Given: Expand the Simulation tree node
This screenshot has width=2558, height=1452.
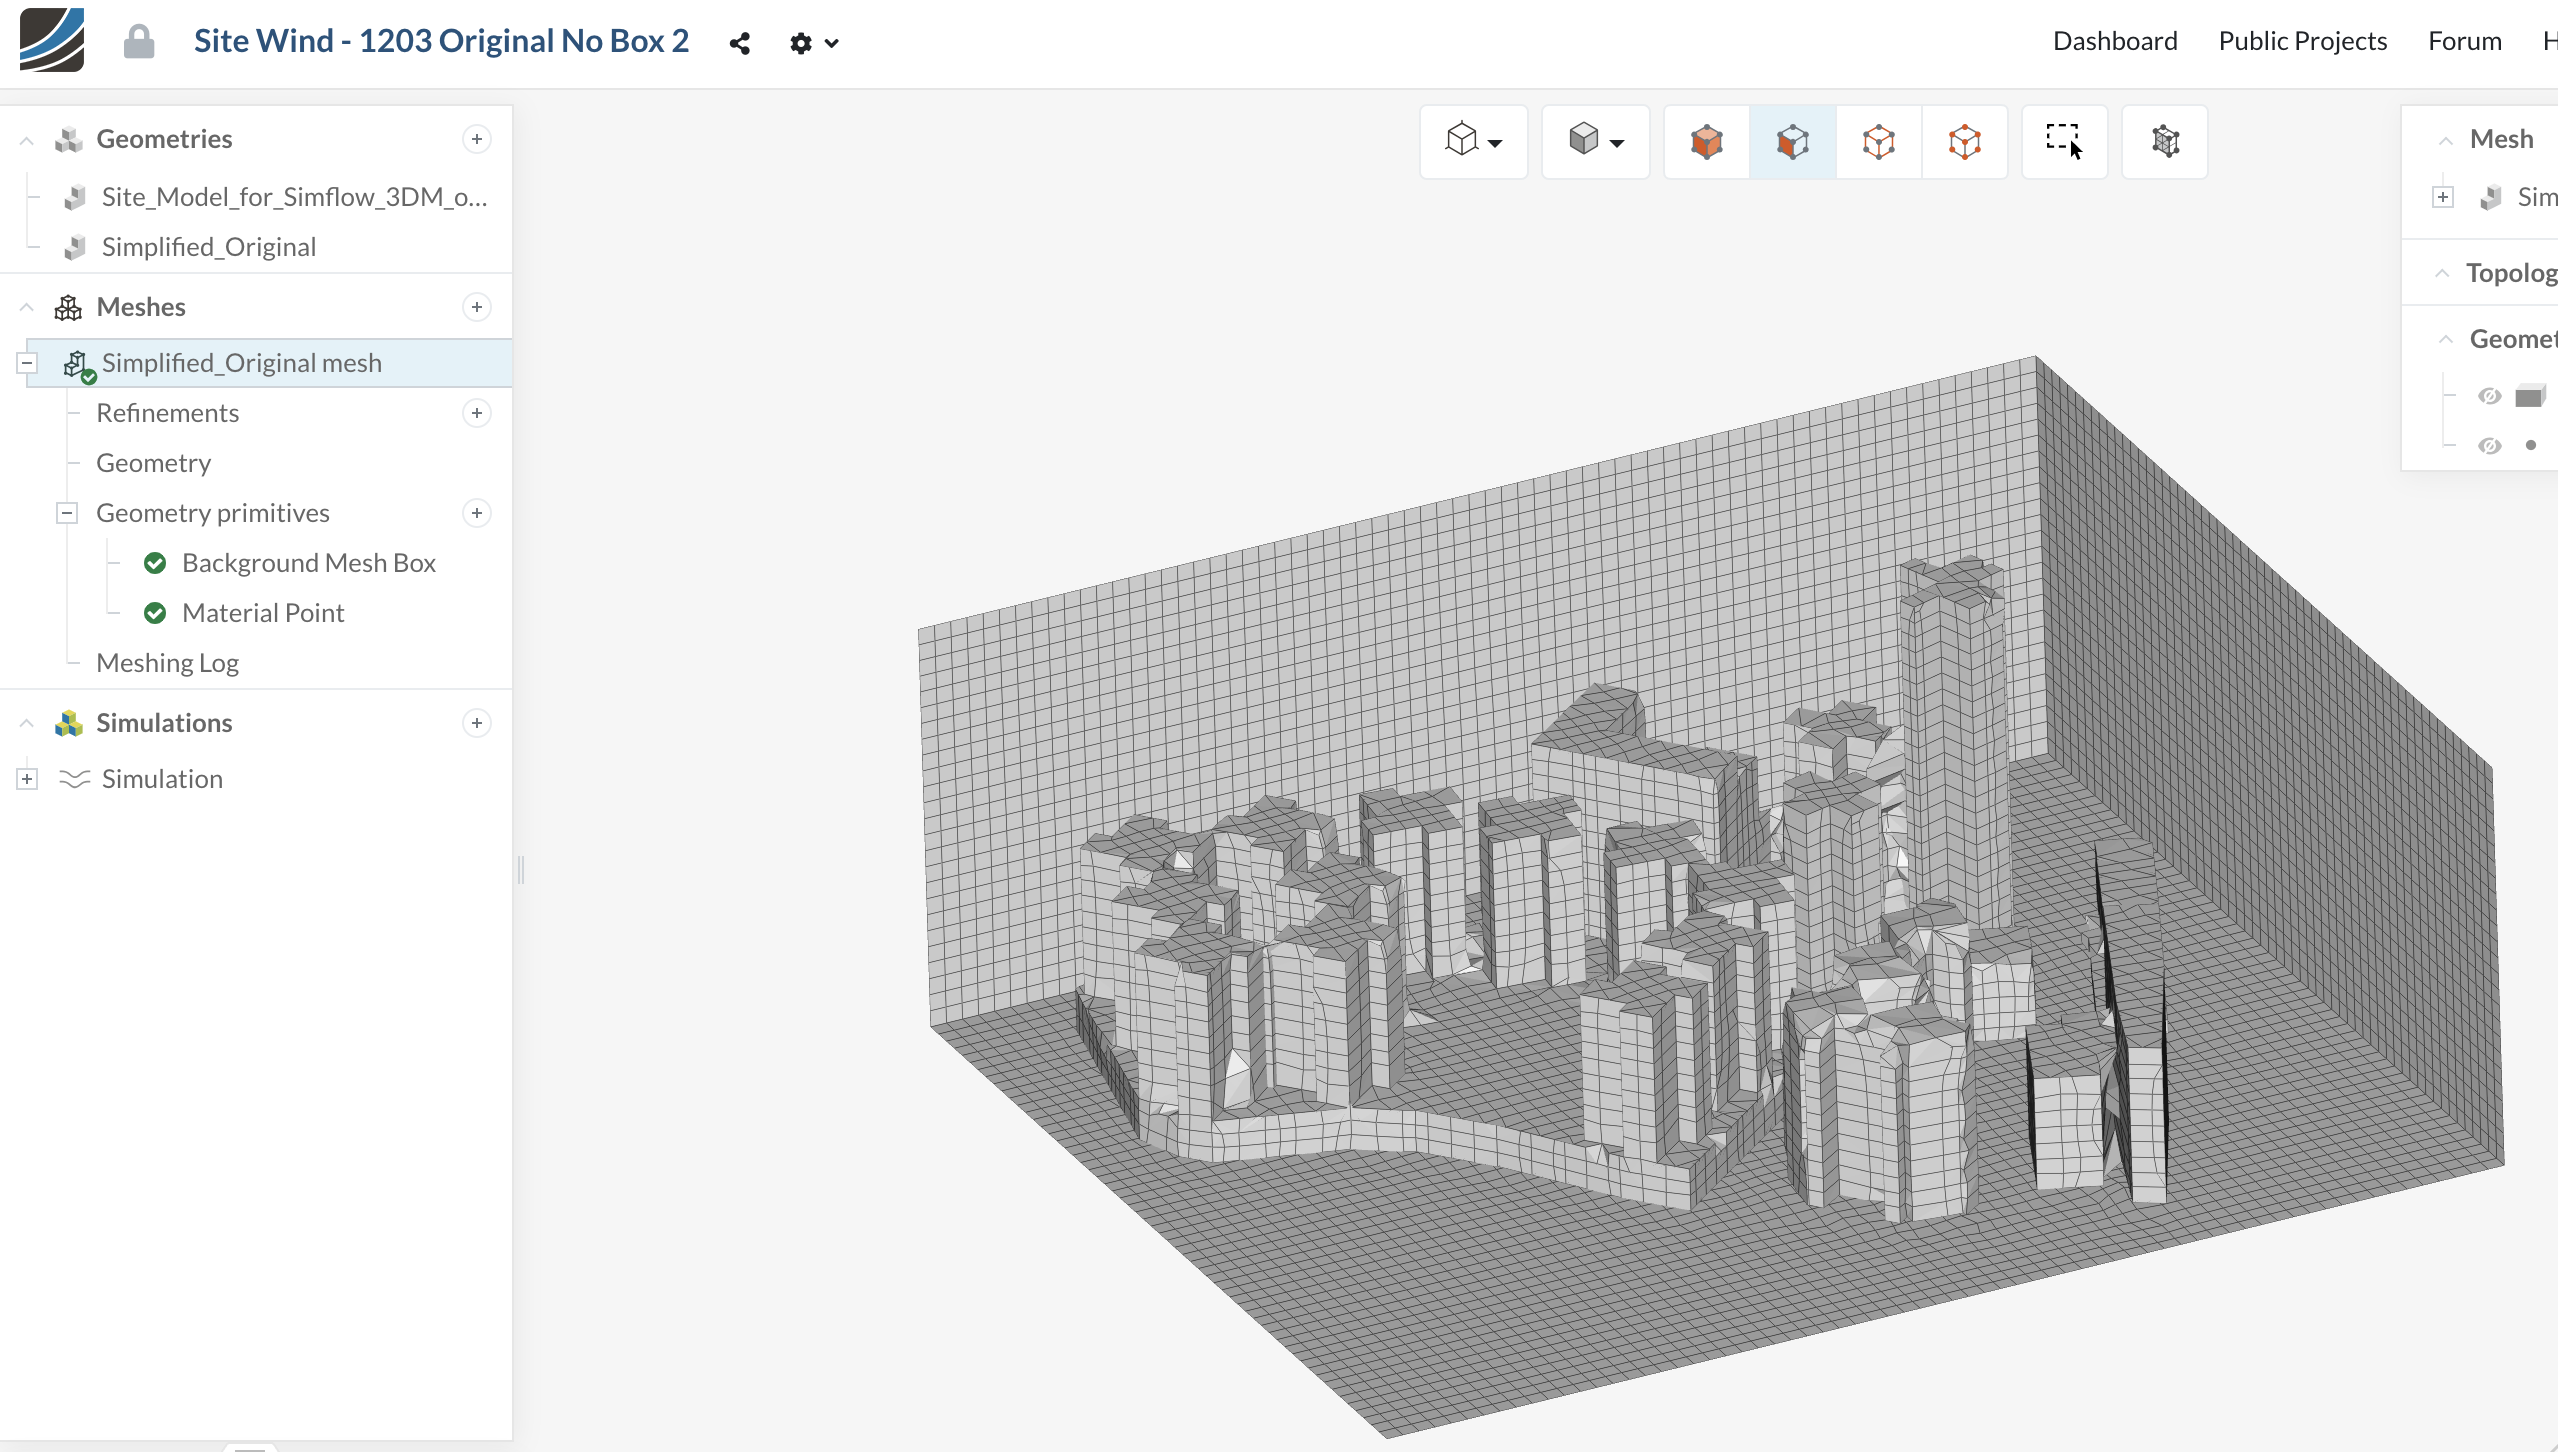Looking at the screenshot, I should click(x=27, y=779).
